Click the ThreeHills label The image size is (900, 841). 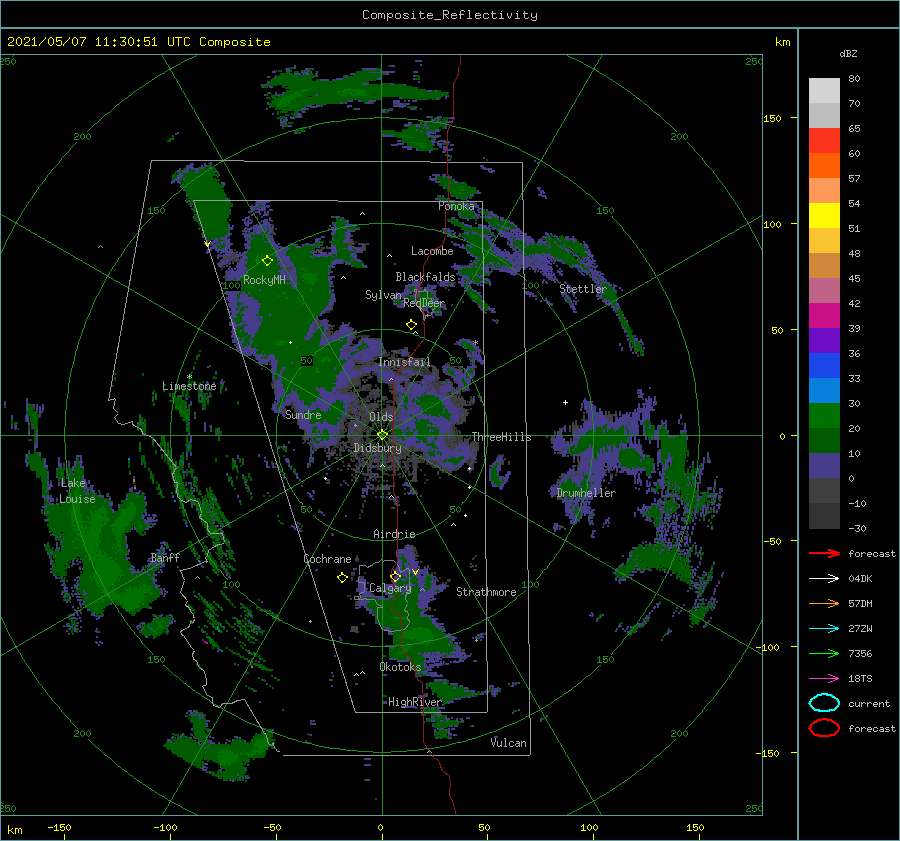coord(502,437)
